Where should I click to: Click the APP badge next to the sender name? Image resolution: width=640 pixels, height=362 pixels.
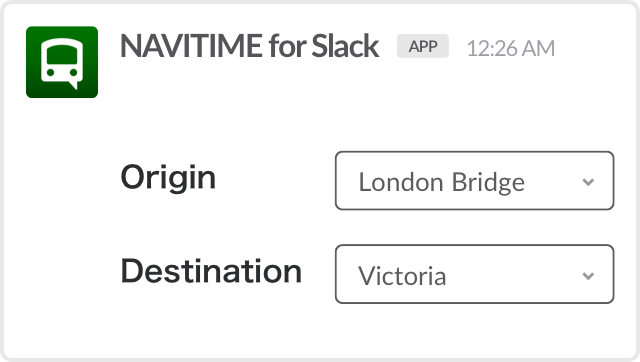pos(423,46)
